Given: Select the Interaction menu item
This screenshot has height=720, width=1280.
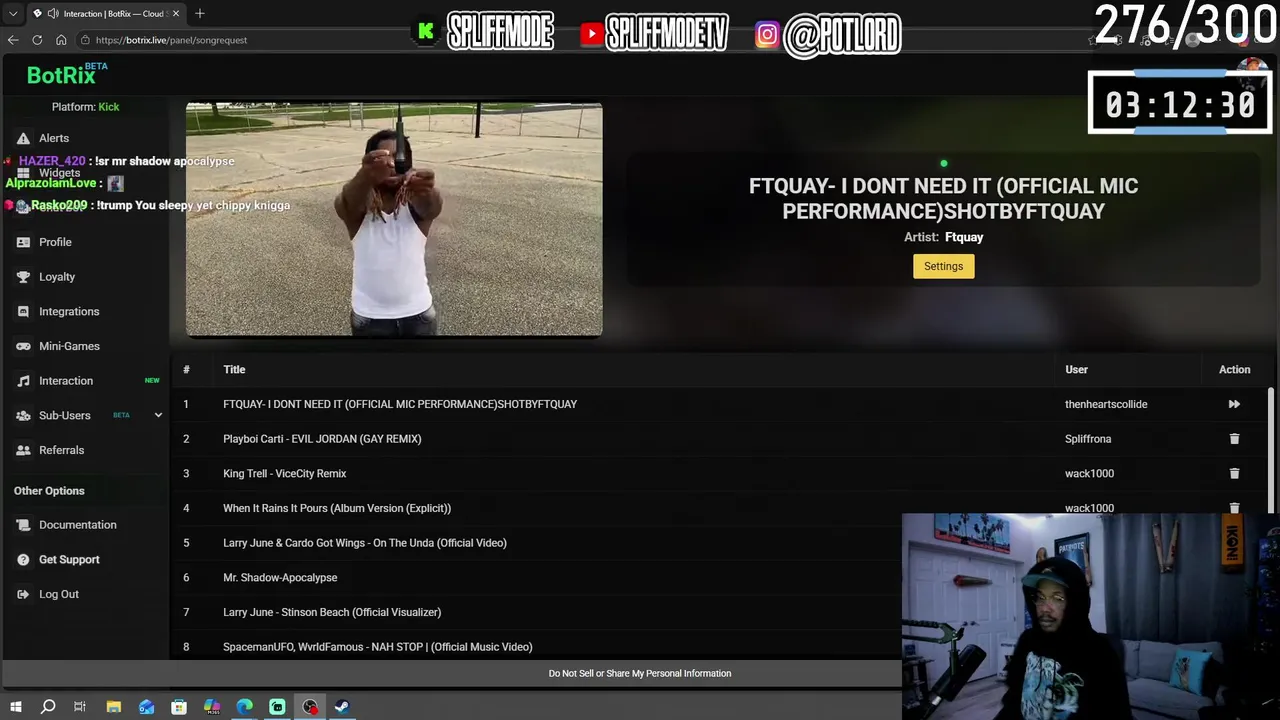Looking at the screenshot, I should pyautogui.click(x=66, y=381).
